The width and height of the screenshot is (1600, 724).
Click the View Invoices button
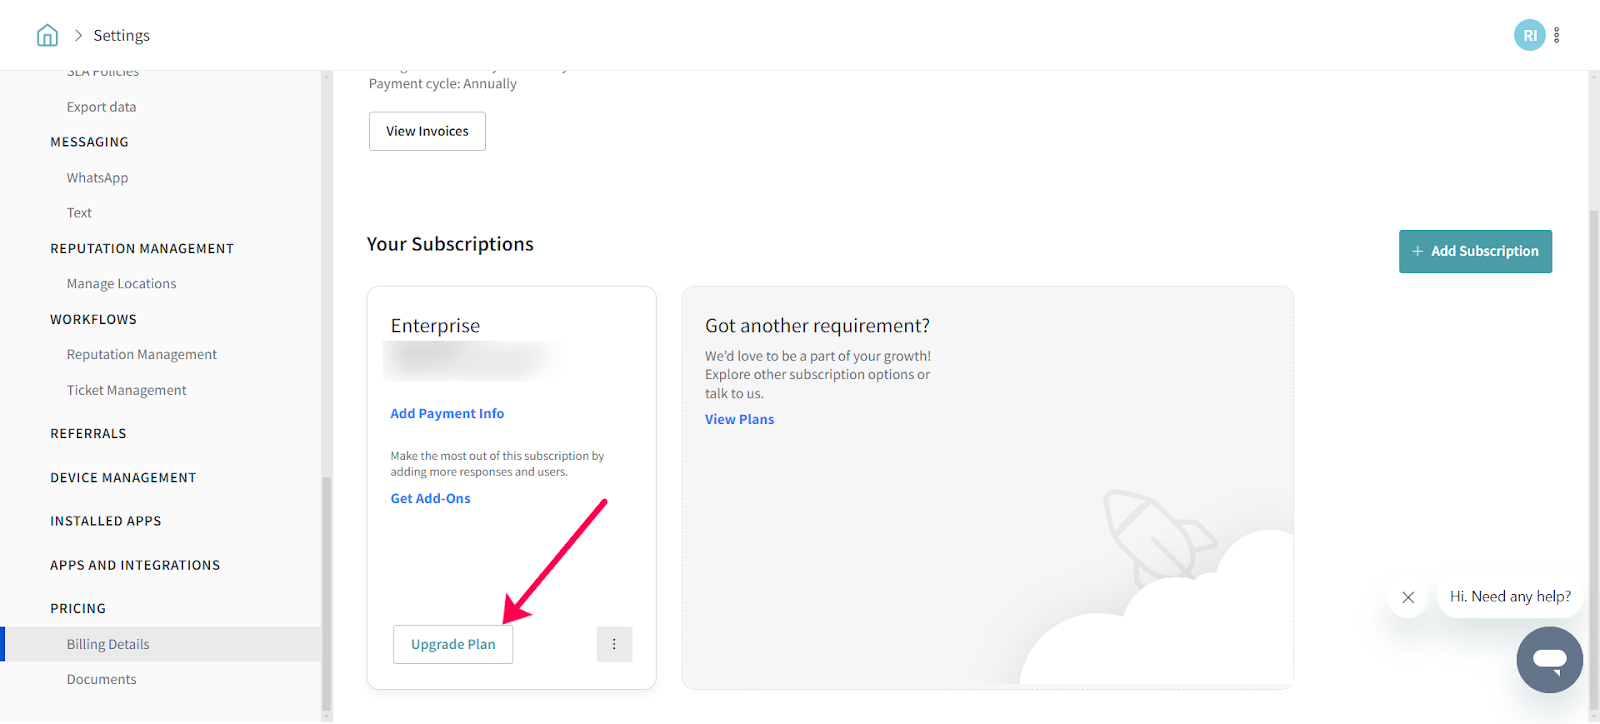[427, 132]
